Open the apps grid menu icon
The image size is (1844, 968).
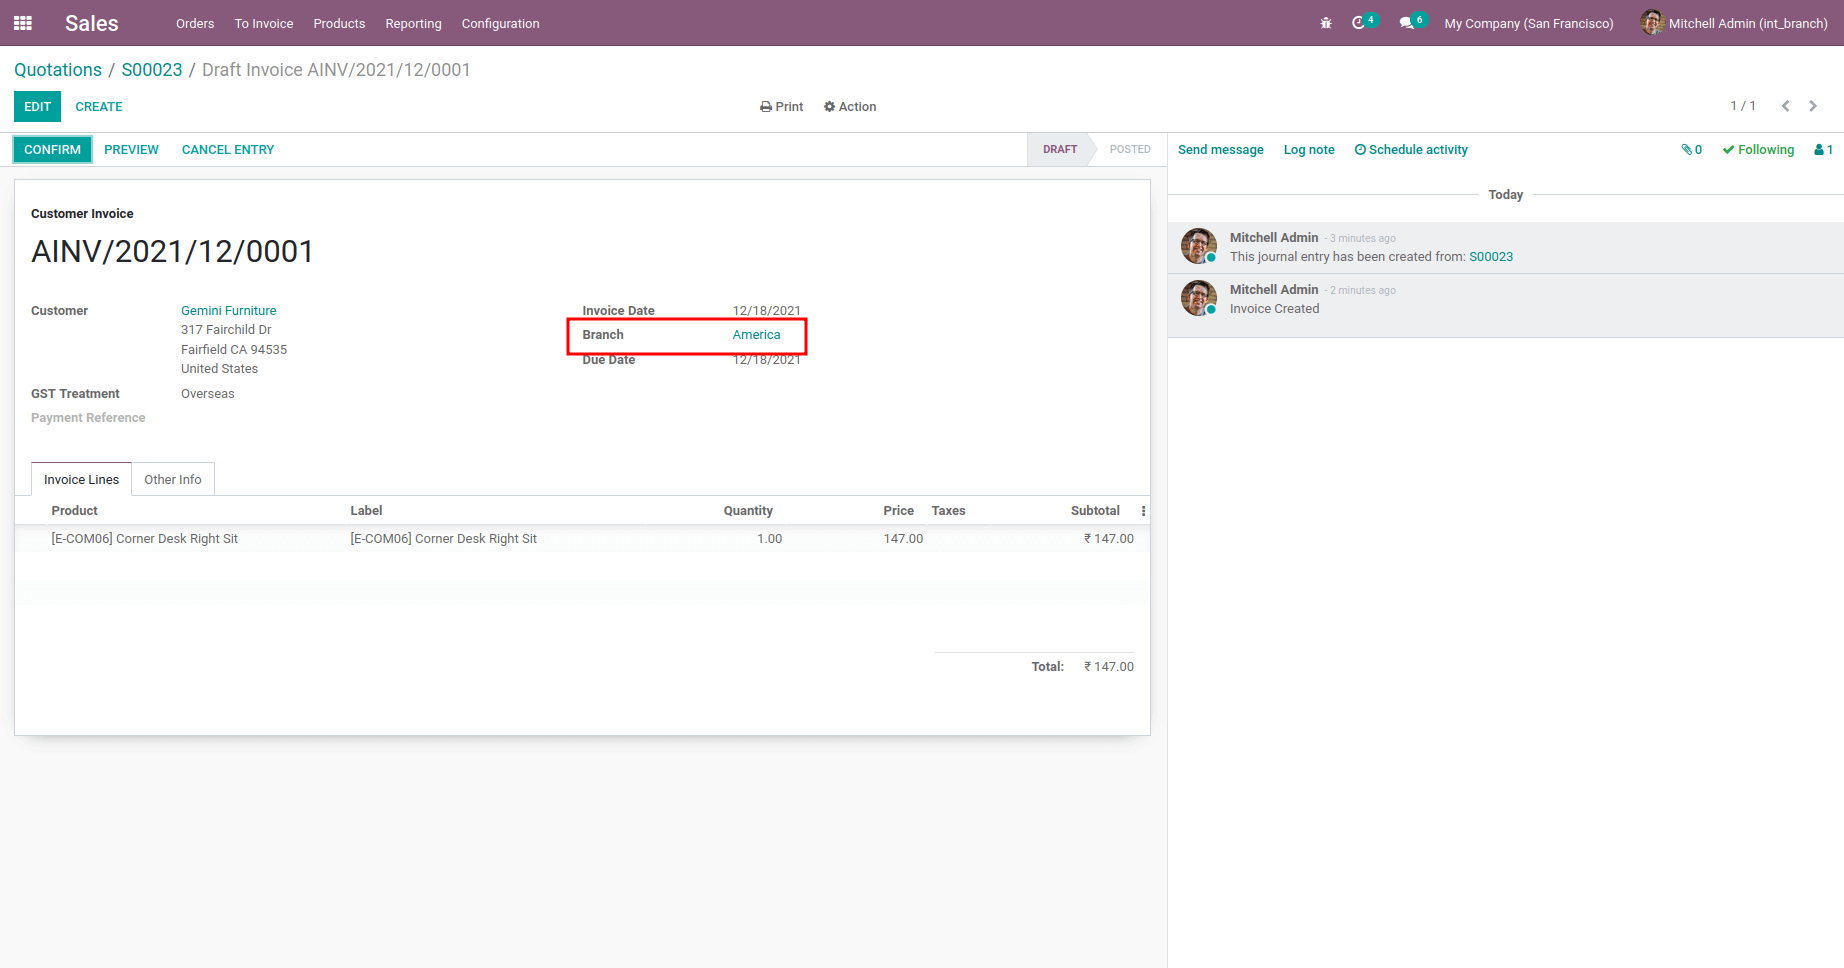pyautogui.click(x=23, y=23)
